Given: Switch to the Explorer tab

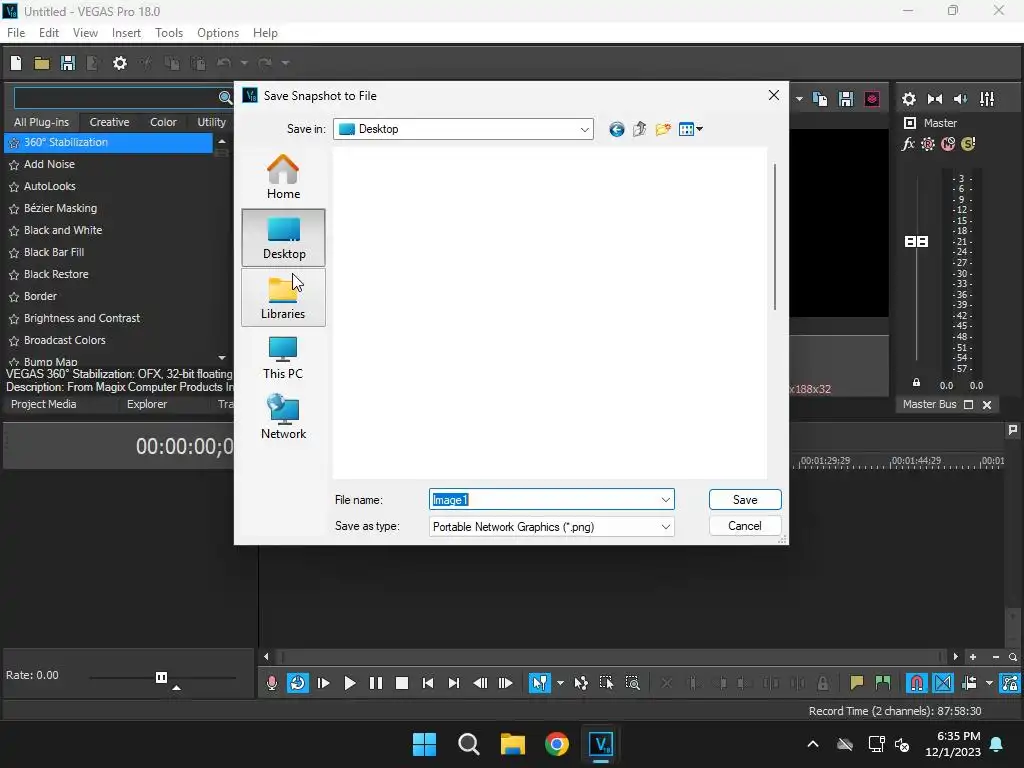Looking at the screenshot, I should pyautogui.click(x=146, y=404).
